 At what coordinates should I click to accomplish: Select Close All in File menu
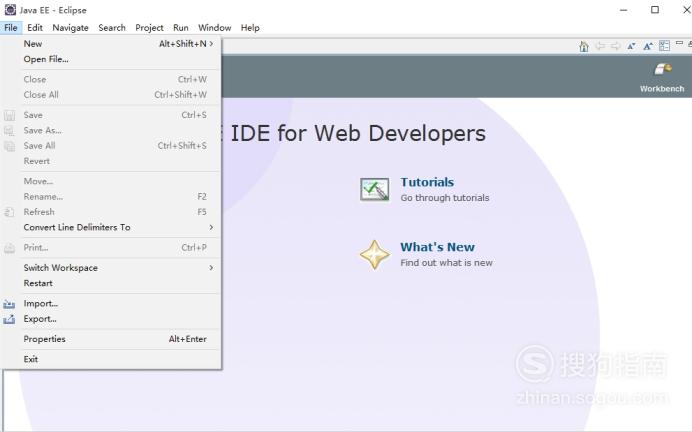point(111,95)
